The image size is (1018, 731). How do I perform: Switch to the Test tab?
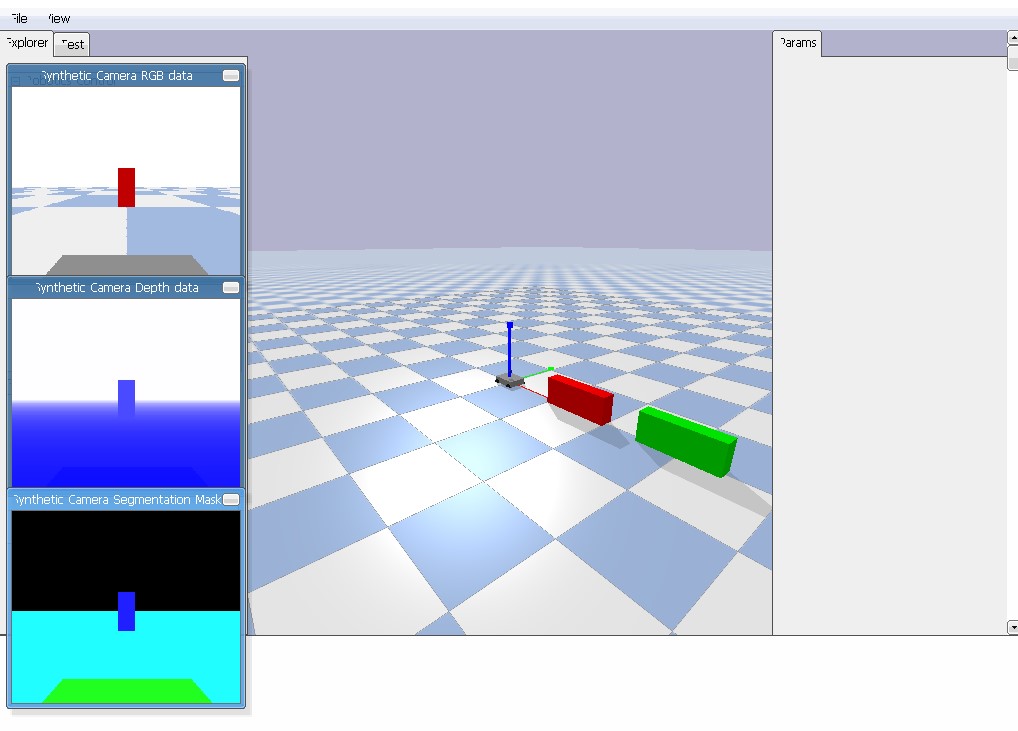pos(72,44)
